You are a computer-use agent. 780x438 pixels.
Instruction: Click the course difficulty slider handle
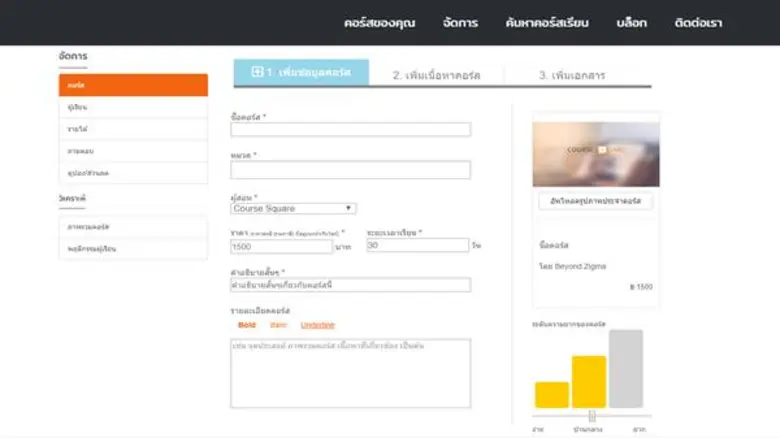click(592, 416)
